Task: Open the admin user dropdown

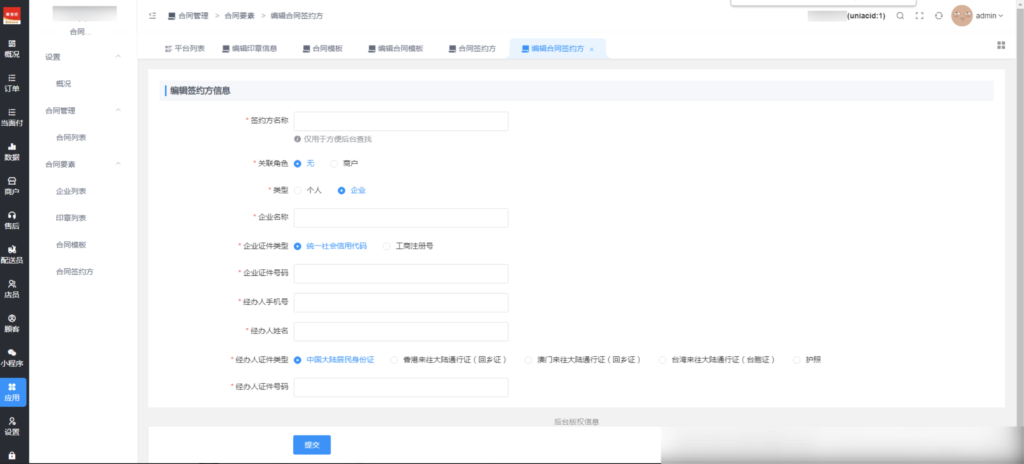Action: [x=990, y=16]
